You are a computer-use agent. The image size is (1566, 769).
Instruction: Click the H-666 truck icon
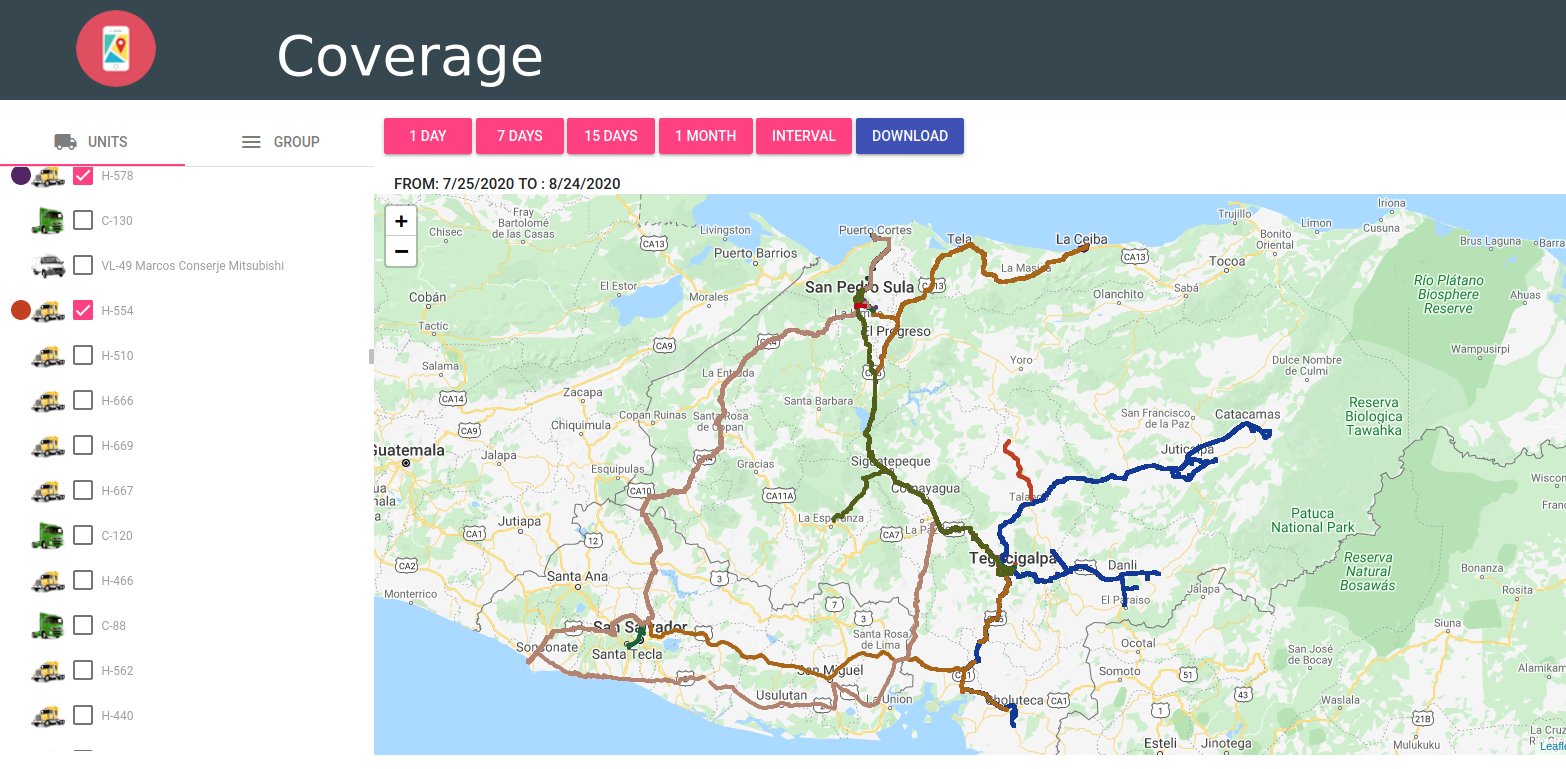tap(48, 401)
